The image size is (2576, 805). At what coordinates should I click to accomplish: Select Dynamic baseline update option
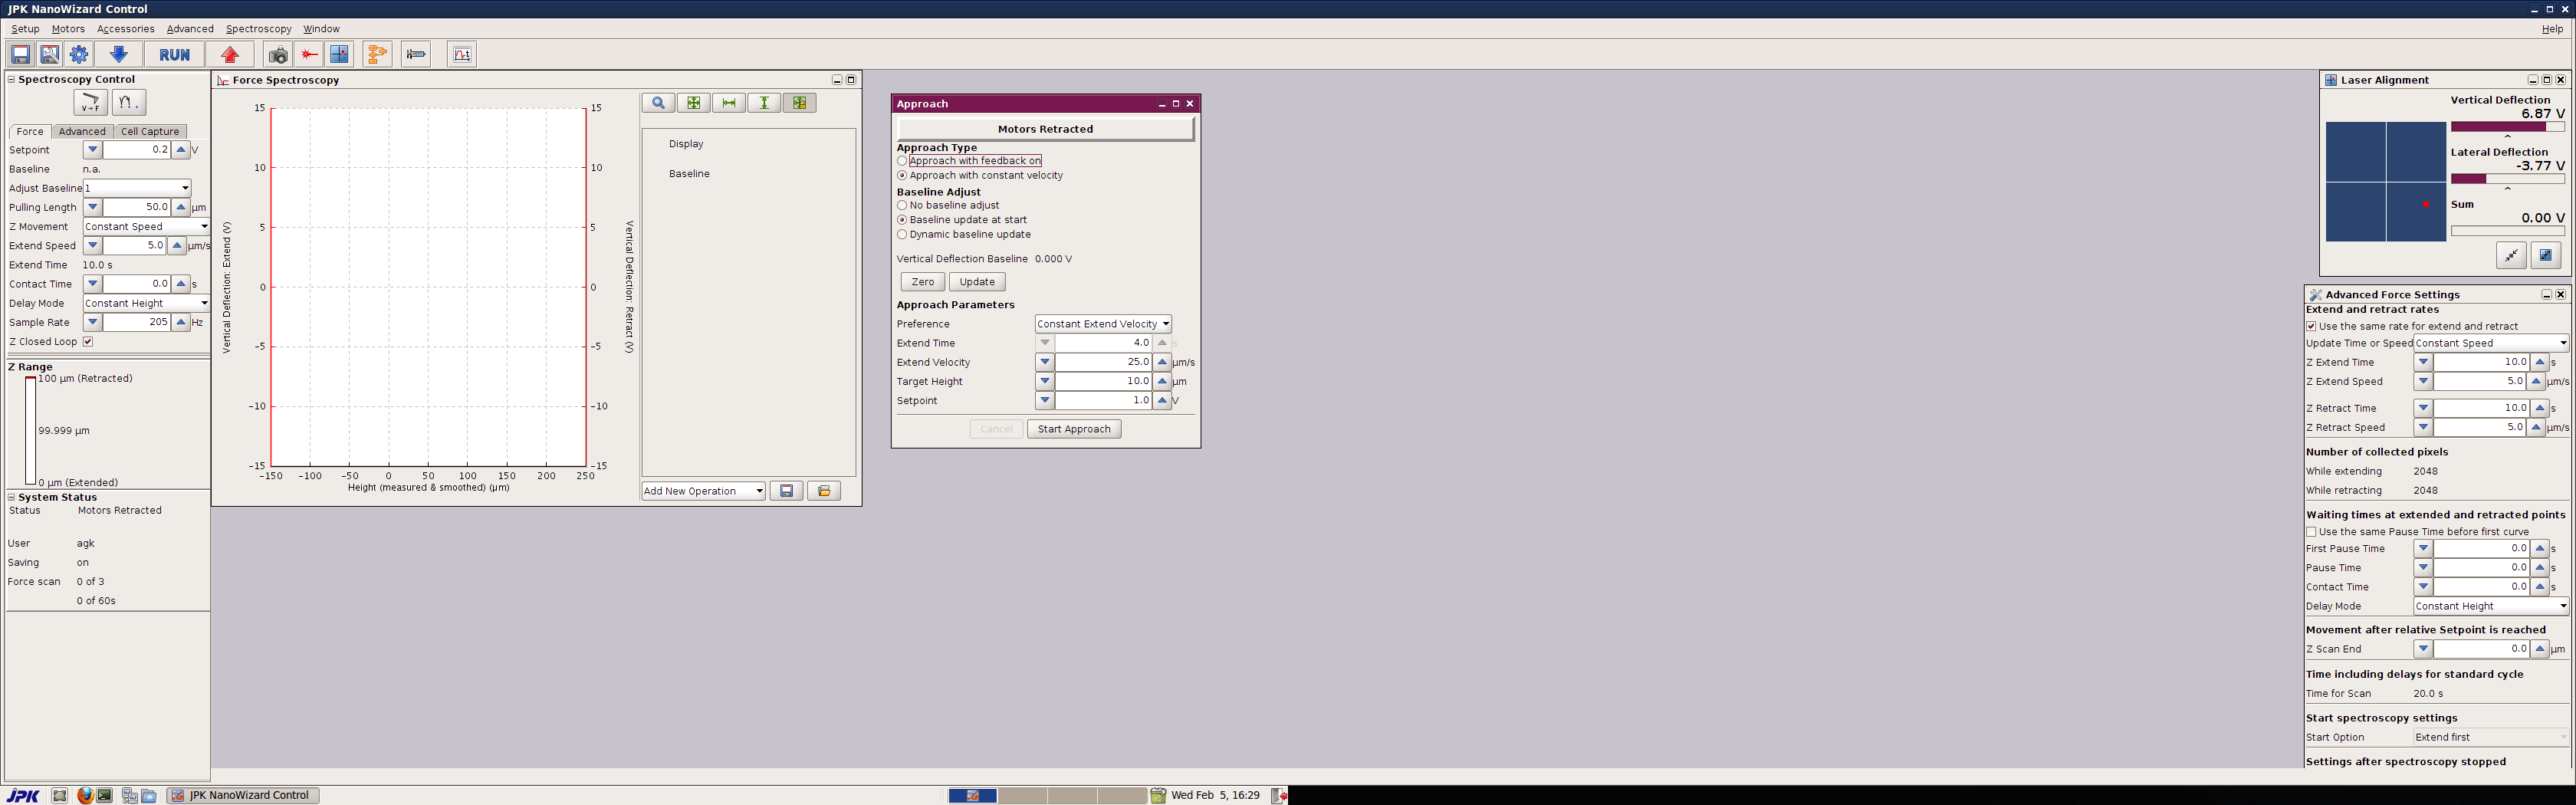click(902, 235)
